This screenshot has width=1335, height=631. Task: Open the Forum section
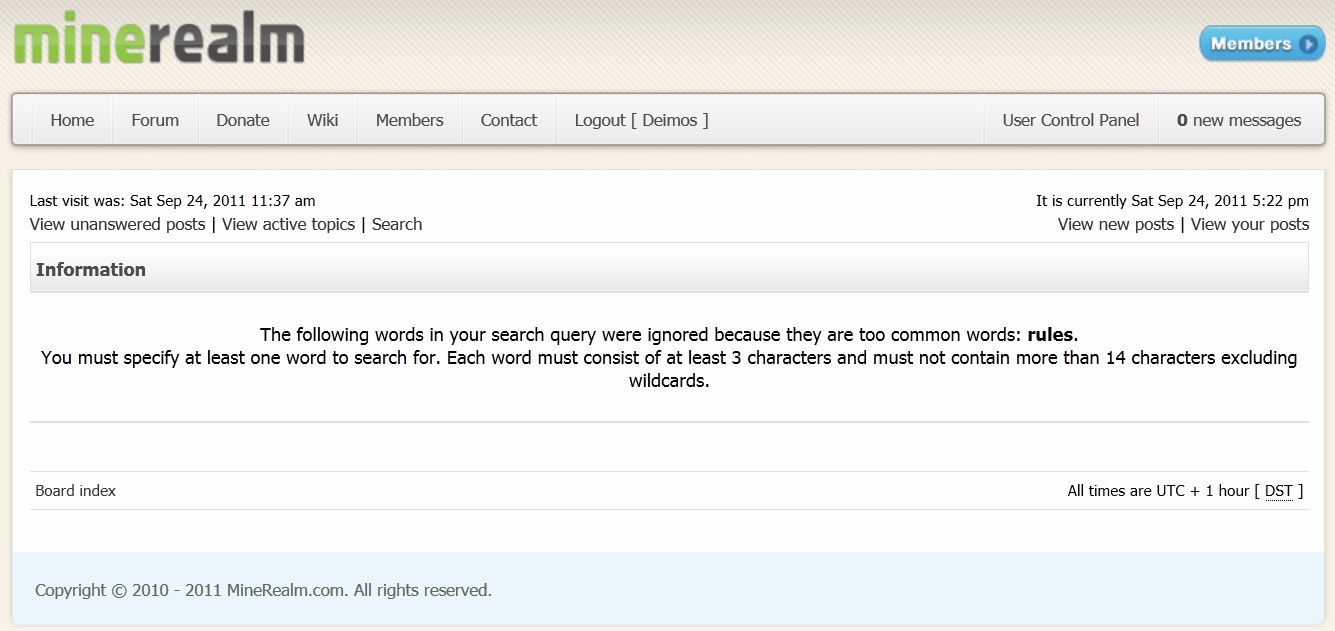coord(155,120)
